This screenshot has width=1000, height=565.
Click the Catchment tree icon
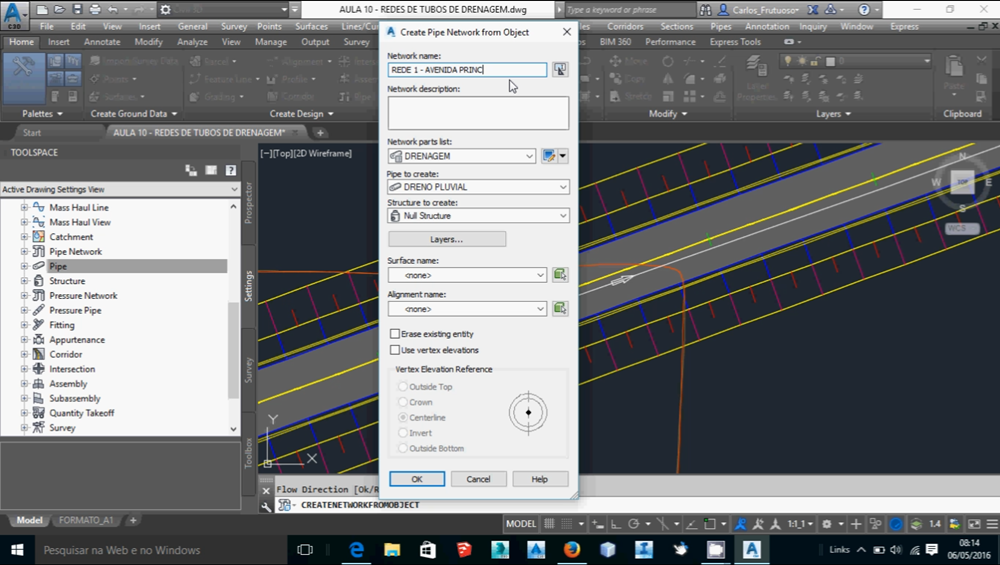pyautogui.click(x=39, y=237)
